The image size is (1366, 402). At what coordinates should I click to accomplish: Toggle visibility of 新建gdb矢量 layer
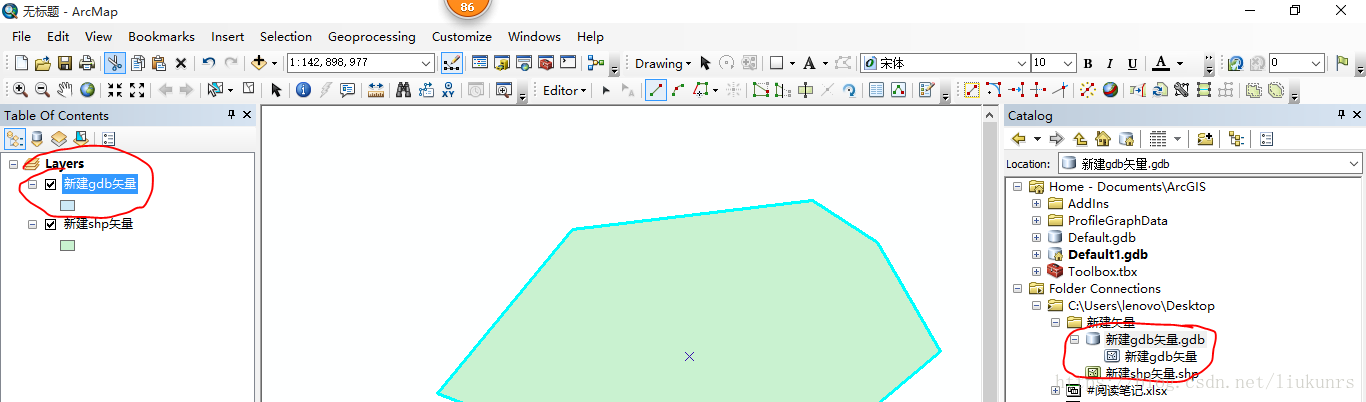click(x=51, y=184)
